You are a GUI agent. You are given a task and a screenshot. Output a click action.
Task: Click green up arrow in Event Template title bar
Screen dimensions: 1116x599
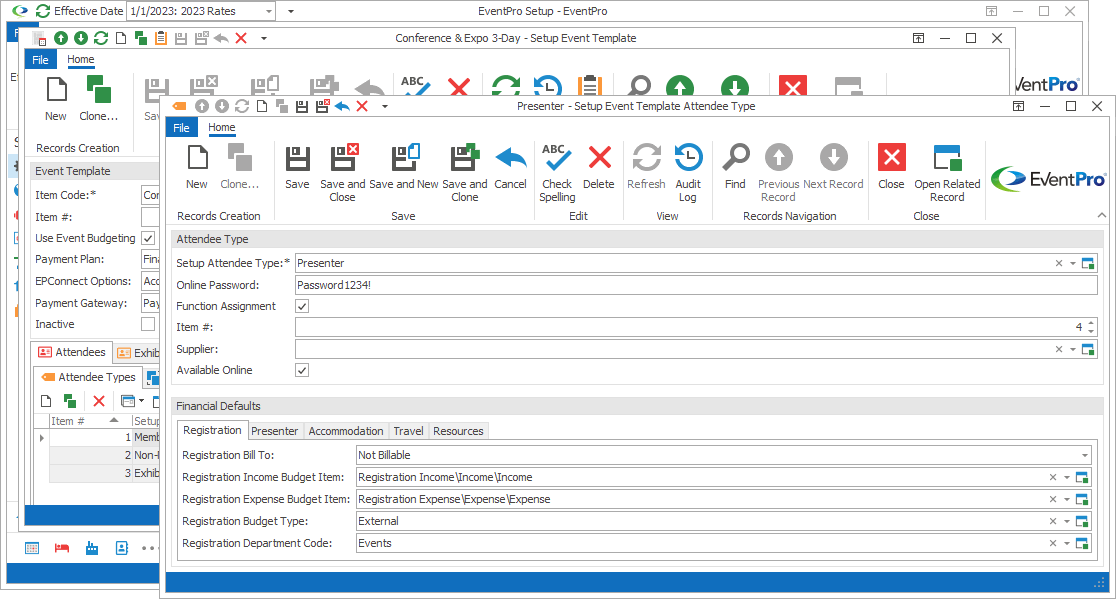(61, 38)
